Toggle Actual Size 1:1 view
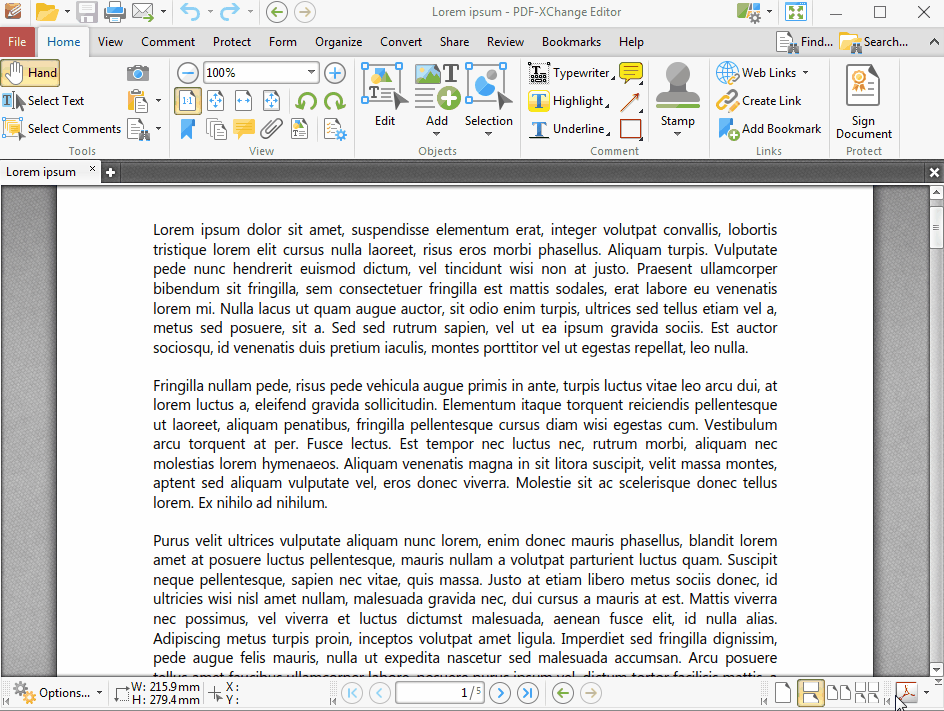The height and width of the screenshot is (711, 944). coord(188,101)
